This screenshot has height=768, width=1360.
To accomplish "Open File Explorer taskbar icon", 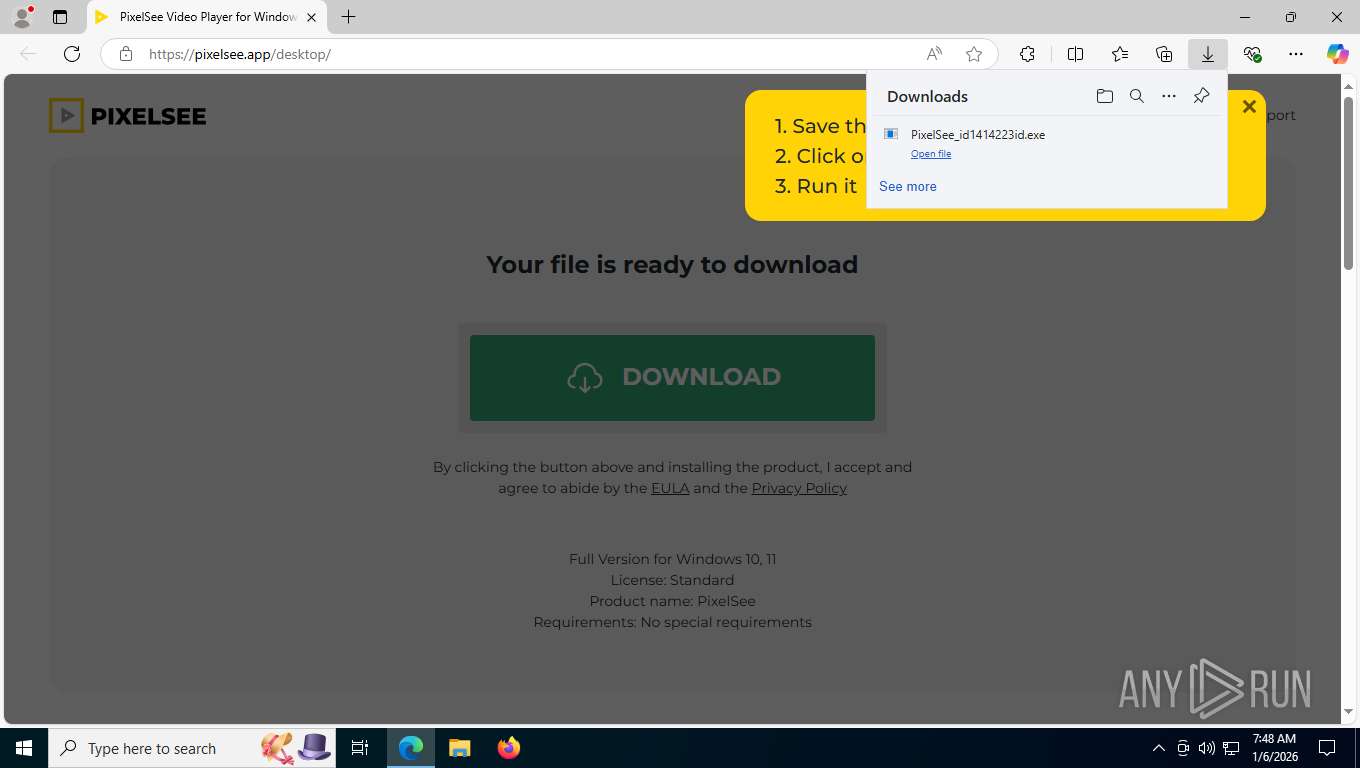I will tap(460, 748).
